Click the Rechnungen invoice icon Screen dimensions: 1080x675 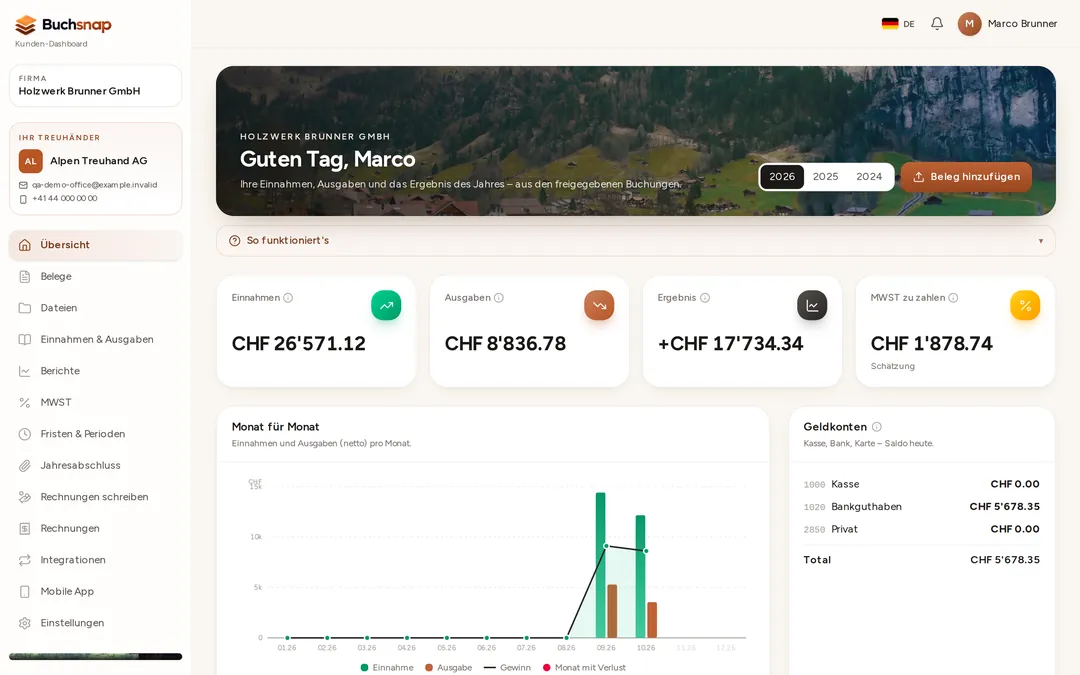[25, 528]
